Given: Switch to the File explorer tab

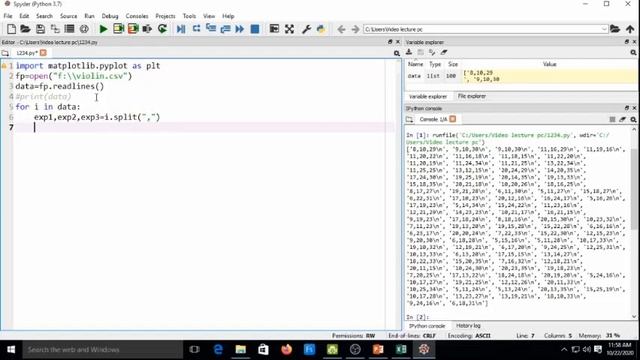Looking at the screenshot, I should tap(471, 96).
